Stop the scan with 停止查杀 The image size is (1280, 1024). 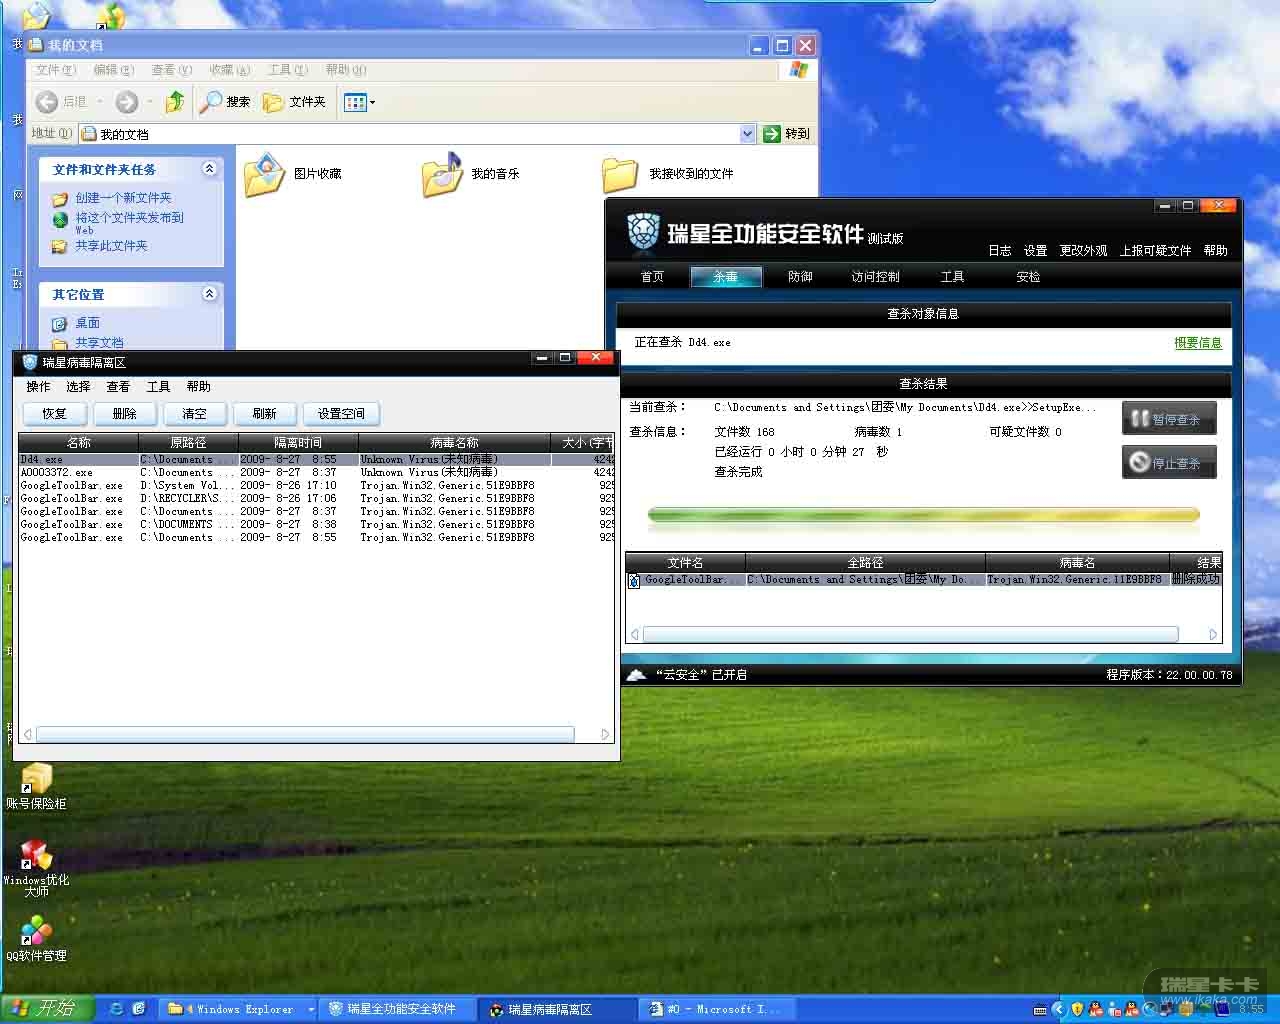click(1169, 463)
